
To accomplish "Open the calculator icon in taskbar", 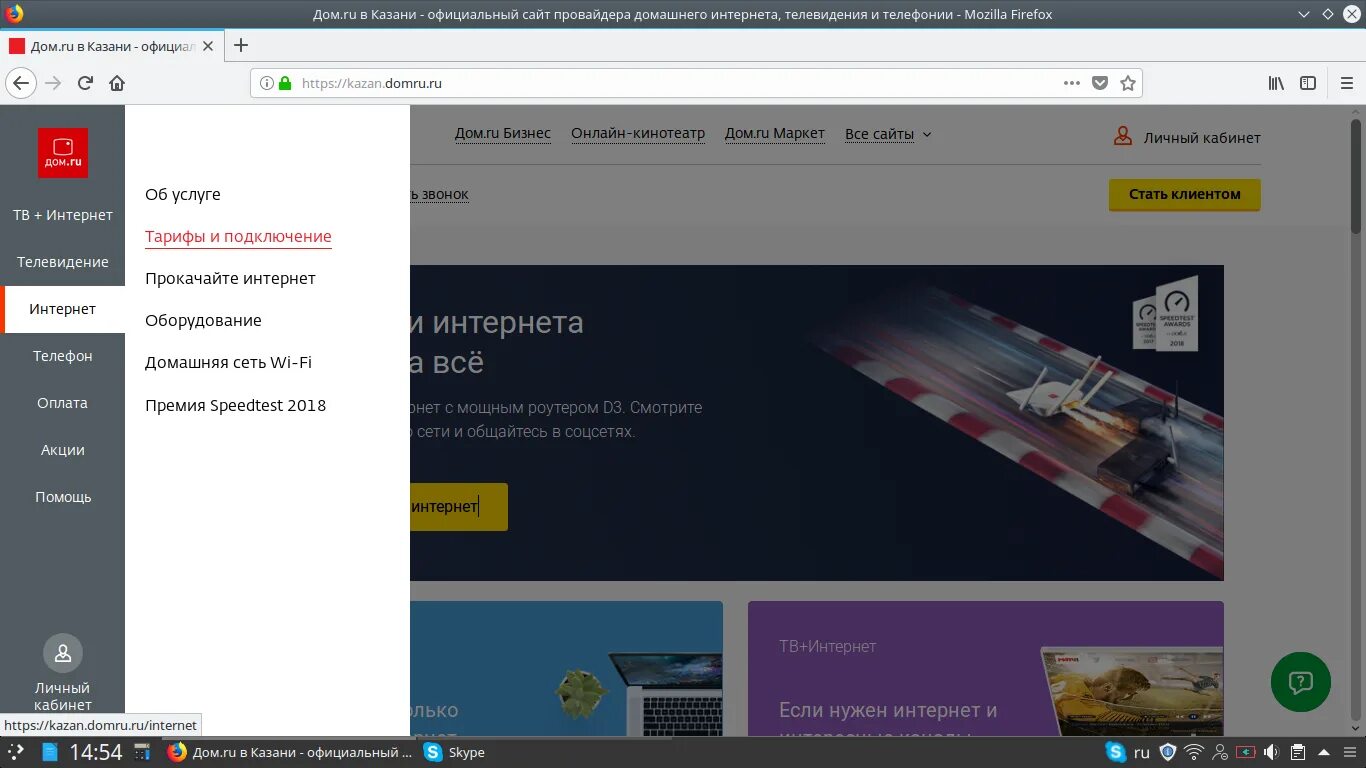I will tap(143, 752).
